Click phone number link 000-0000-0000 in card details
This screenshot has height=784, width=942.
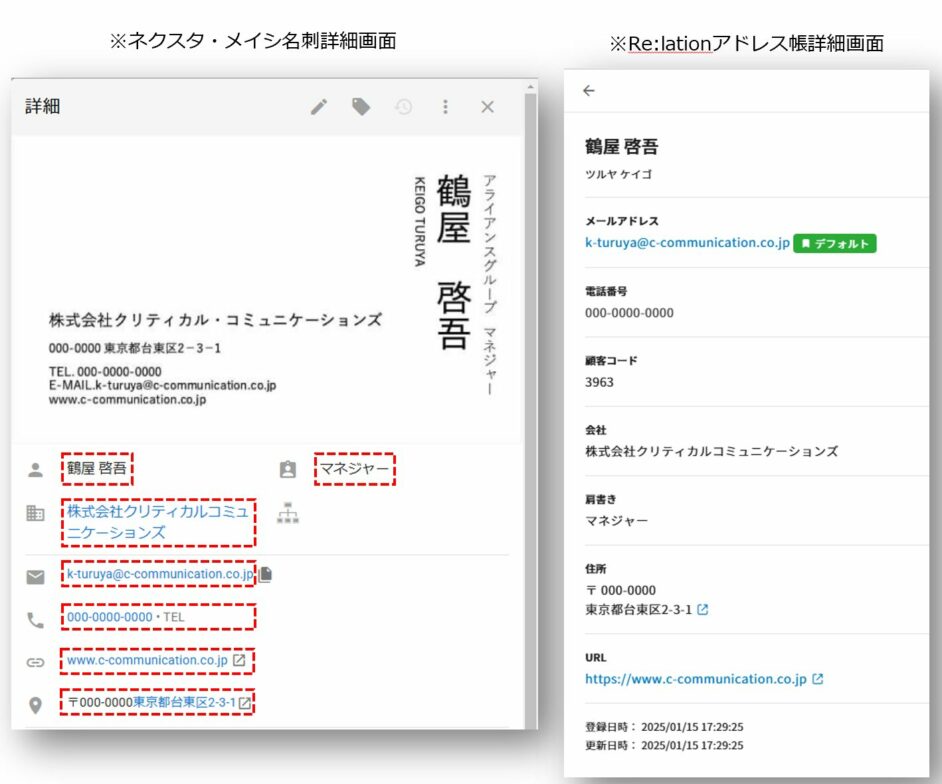click(109, 617)
